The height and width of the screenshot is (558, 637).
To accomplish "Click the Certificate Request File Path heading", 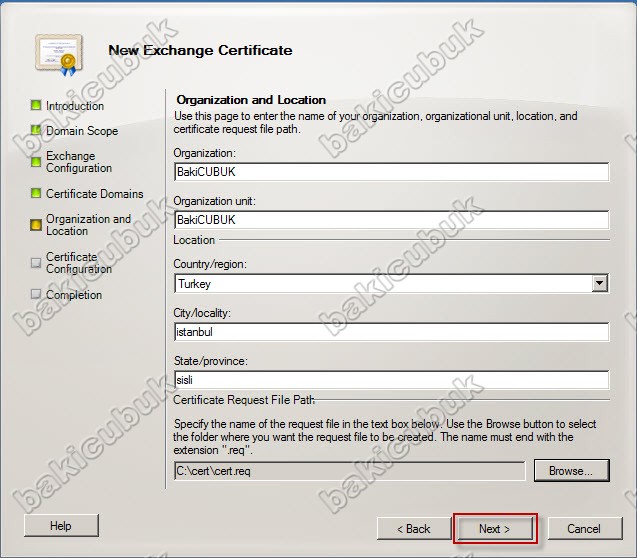I will pos(244,400).
